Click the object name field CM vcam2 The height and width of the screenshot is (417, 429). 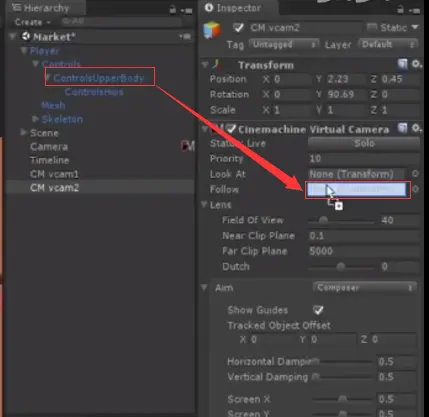tap(306, 28)
